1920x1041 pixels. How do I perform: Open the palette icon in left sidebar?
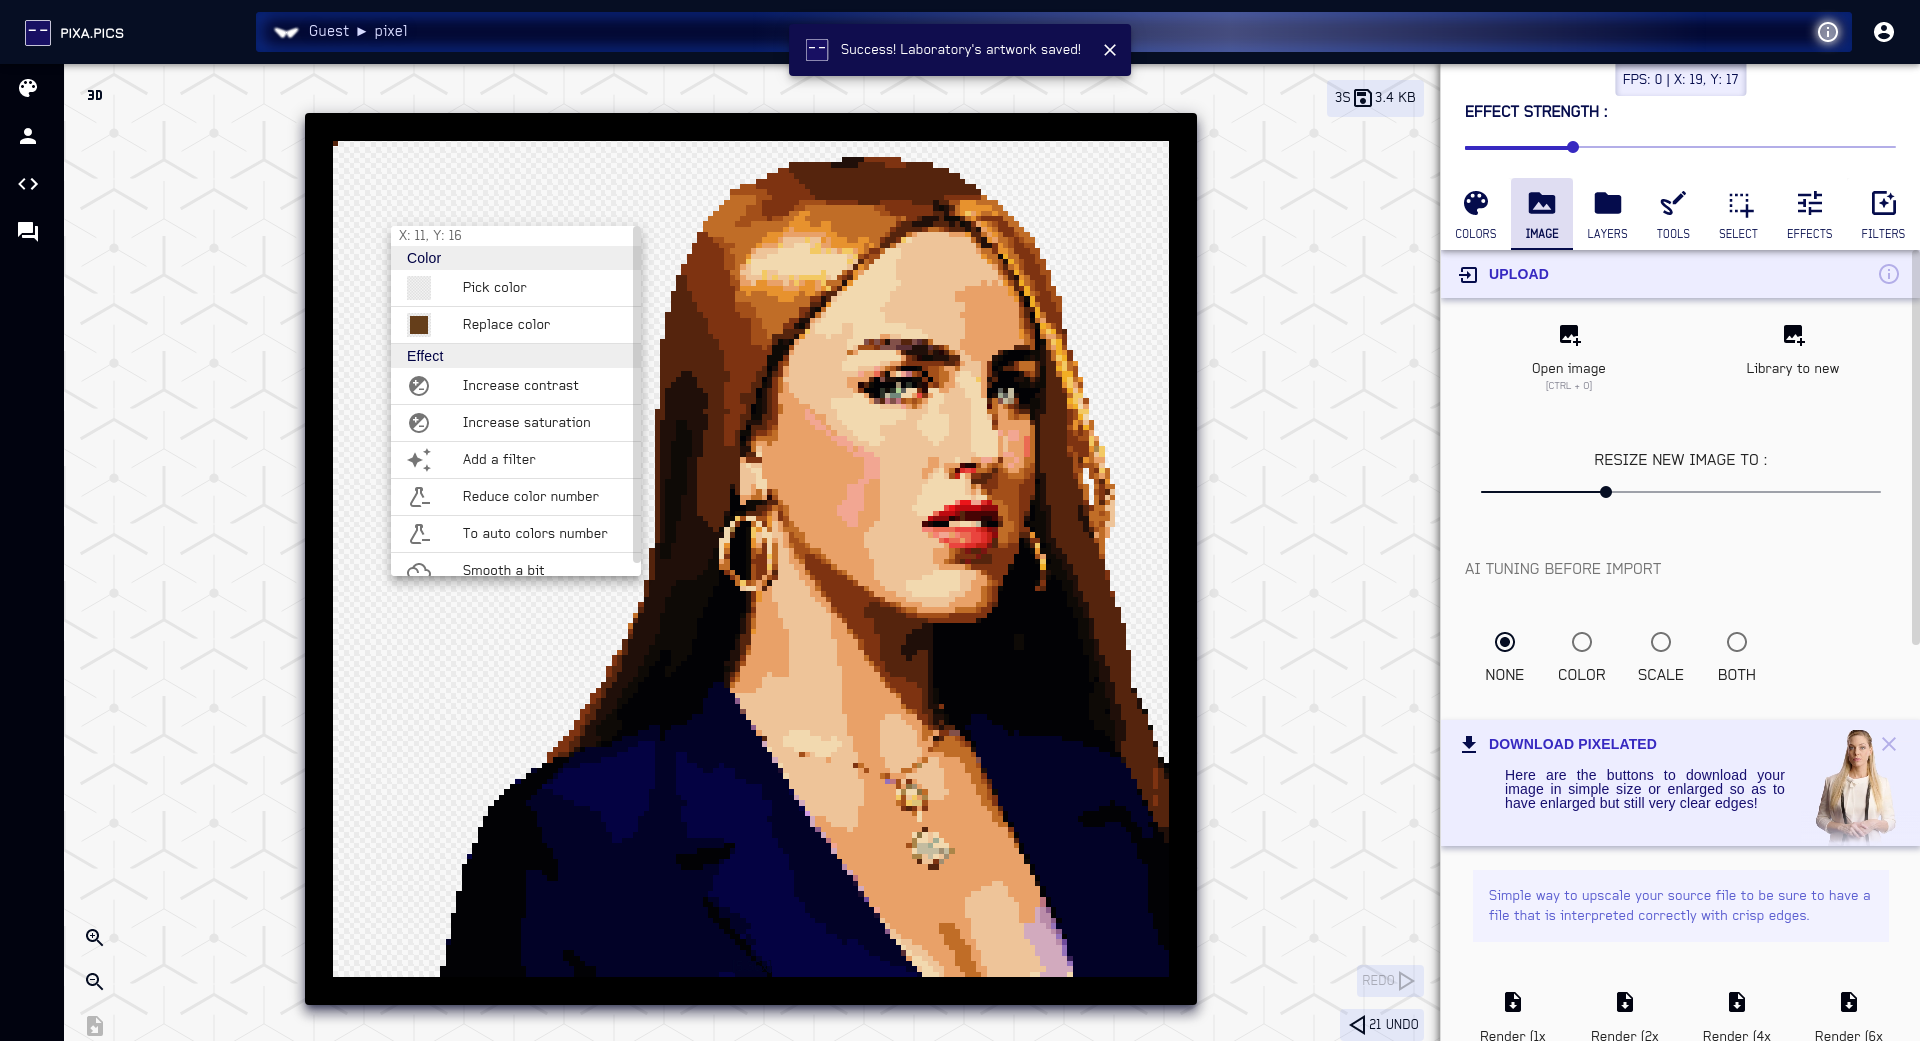[28, 88]
